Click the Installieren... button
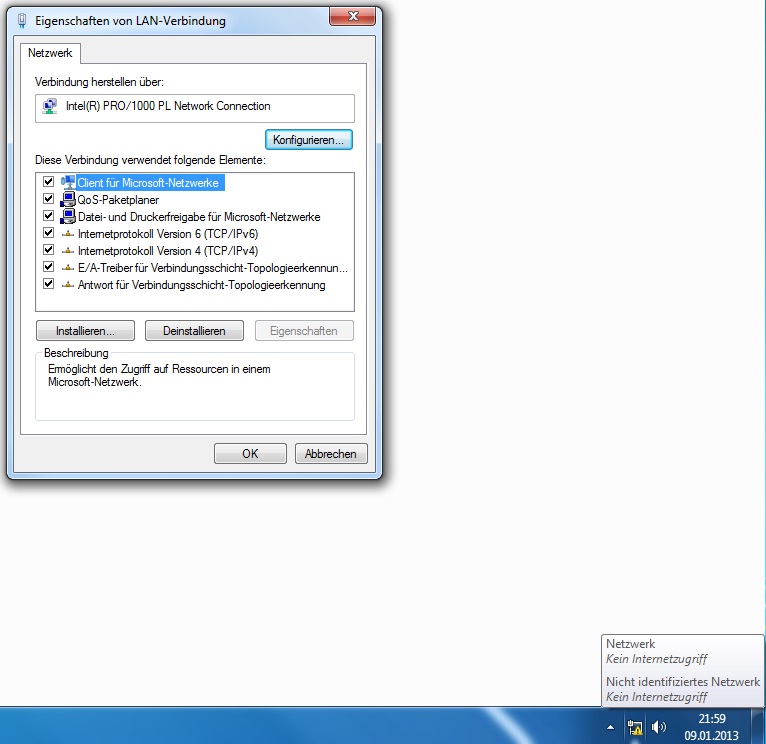This screenshot has width=766, height=744. 85,331
